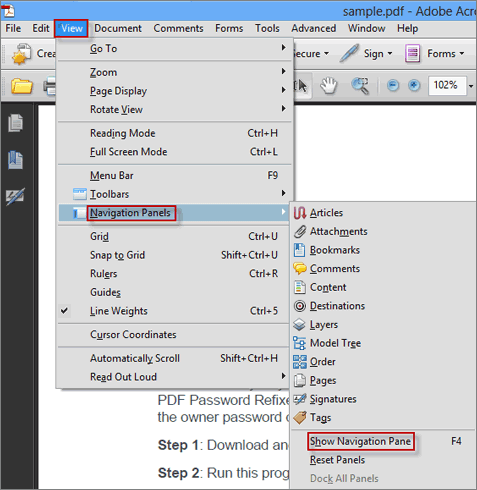Click the Signatures pen icon in submenu
477x490 pixels.
(x=299, y=399)
